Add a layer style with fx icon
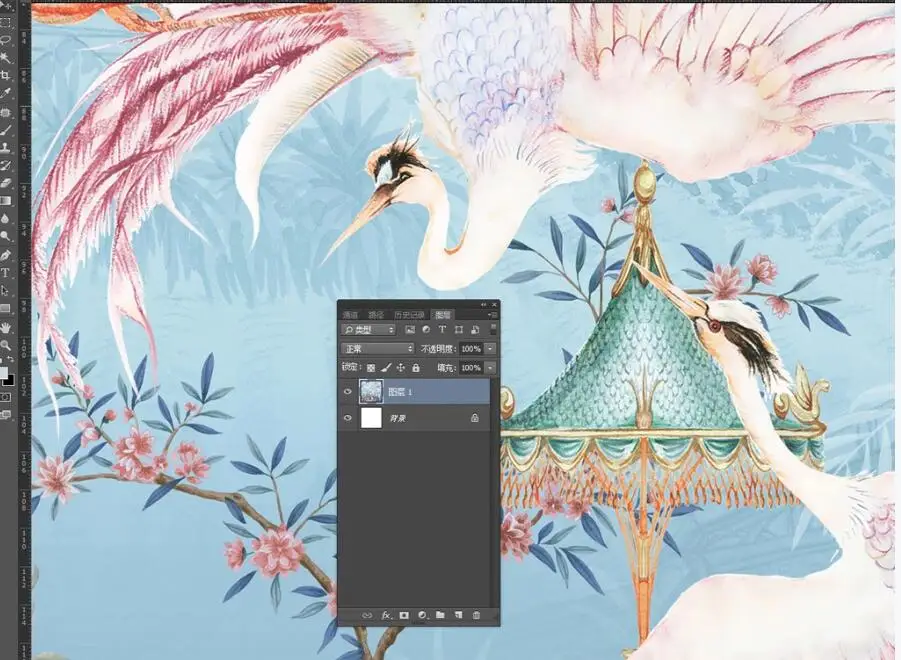901x660 pixels. pos(386,615)
